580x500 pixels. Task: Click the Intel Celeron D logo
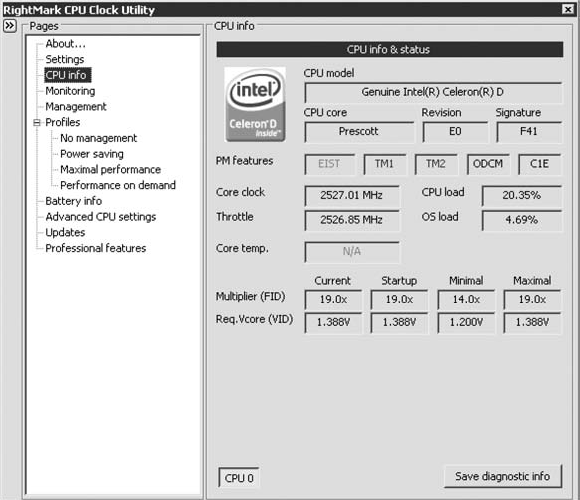click(255, 104)
